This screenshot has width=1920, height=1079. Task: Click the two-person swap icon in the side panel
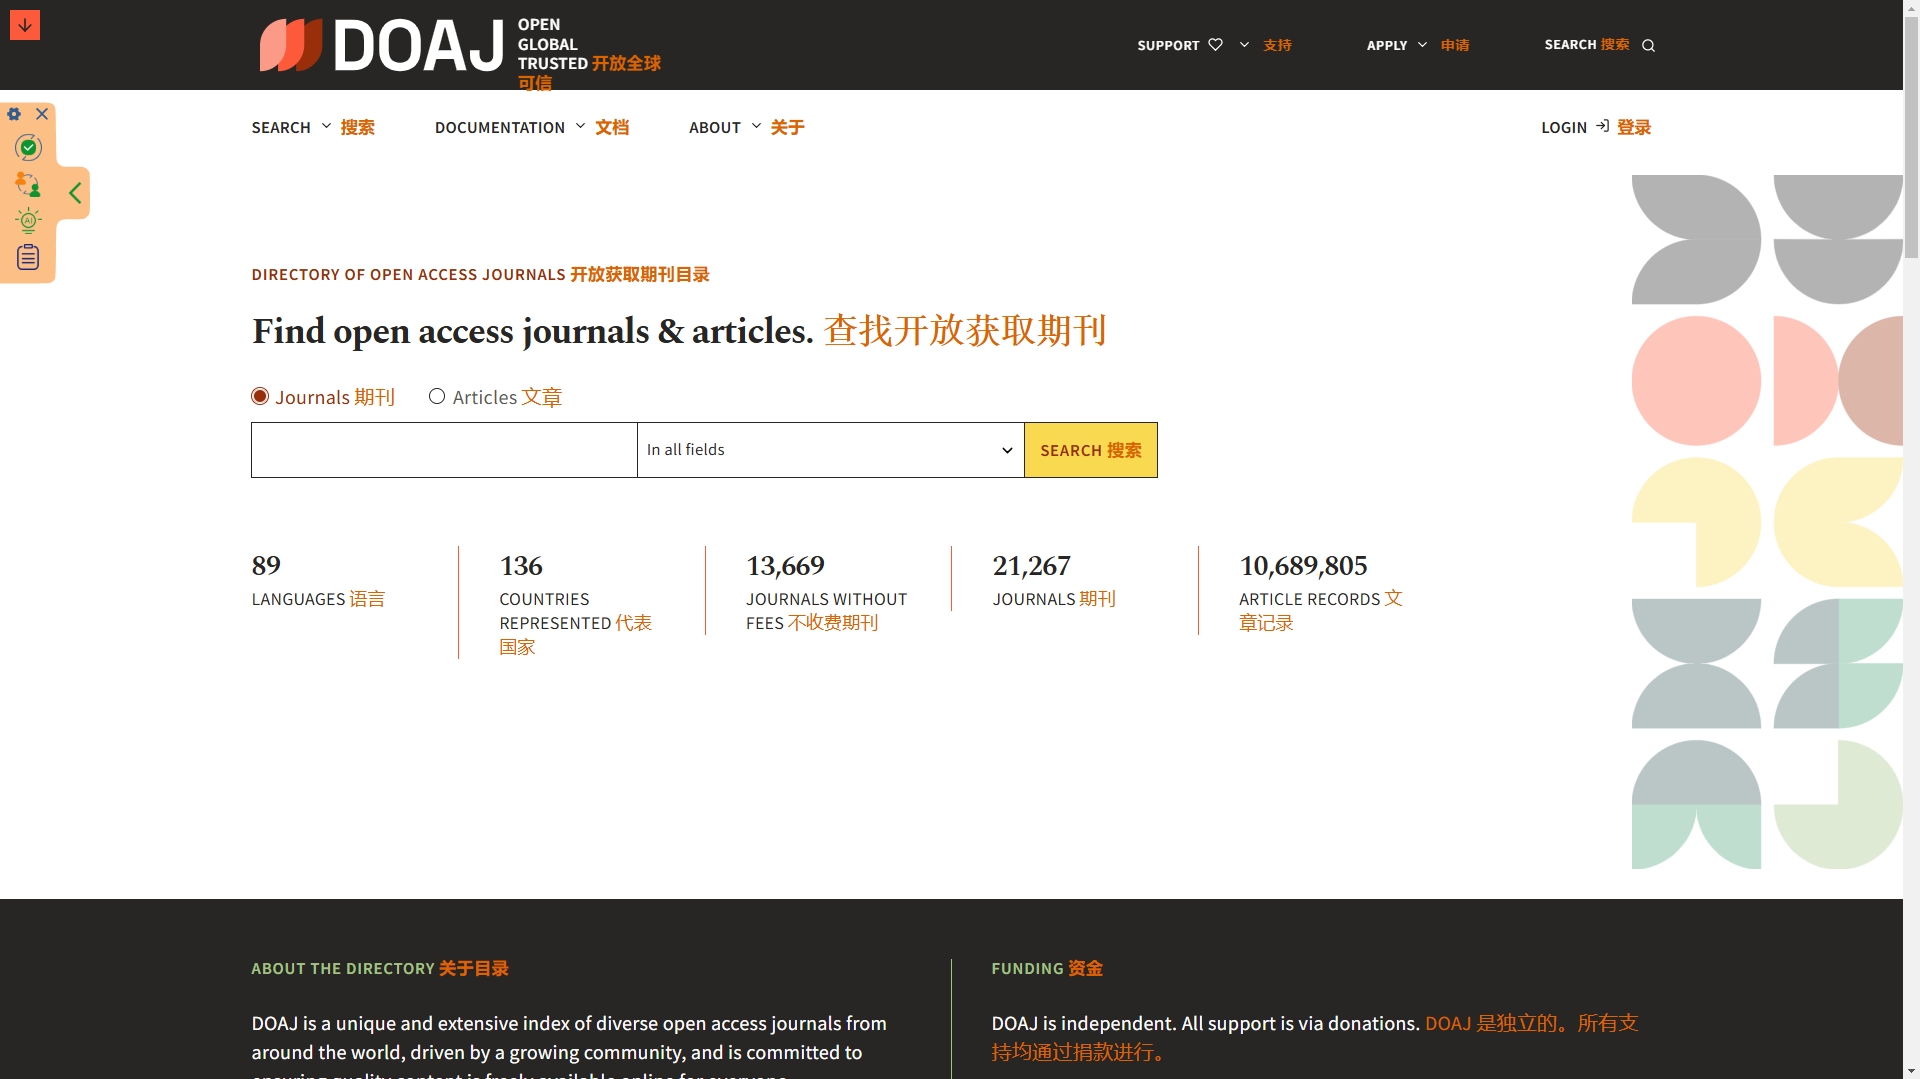point(28,185)
